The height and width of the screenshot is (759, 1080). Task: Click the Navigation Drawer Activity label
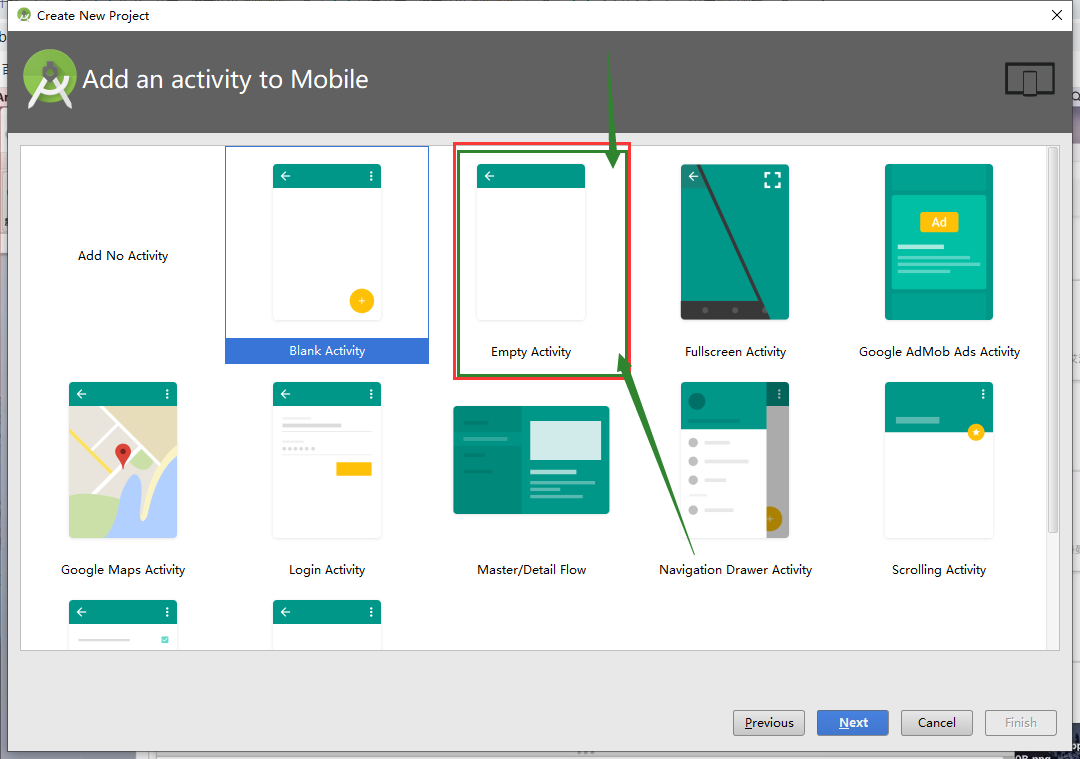[x=735, y=570]
